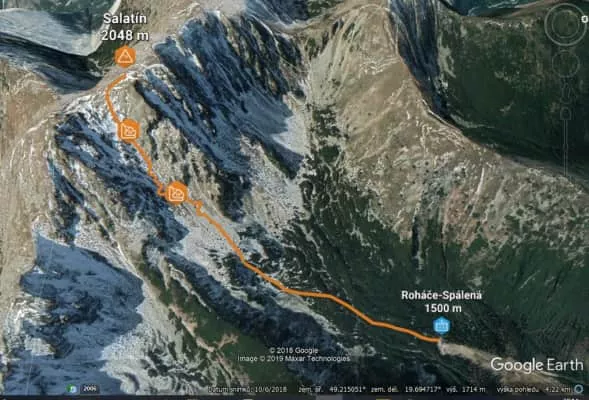This screenshot has height=400, width=589.
Task: Open the upper orange photo waypoint marker
Action: [129, 131]
